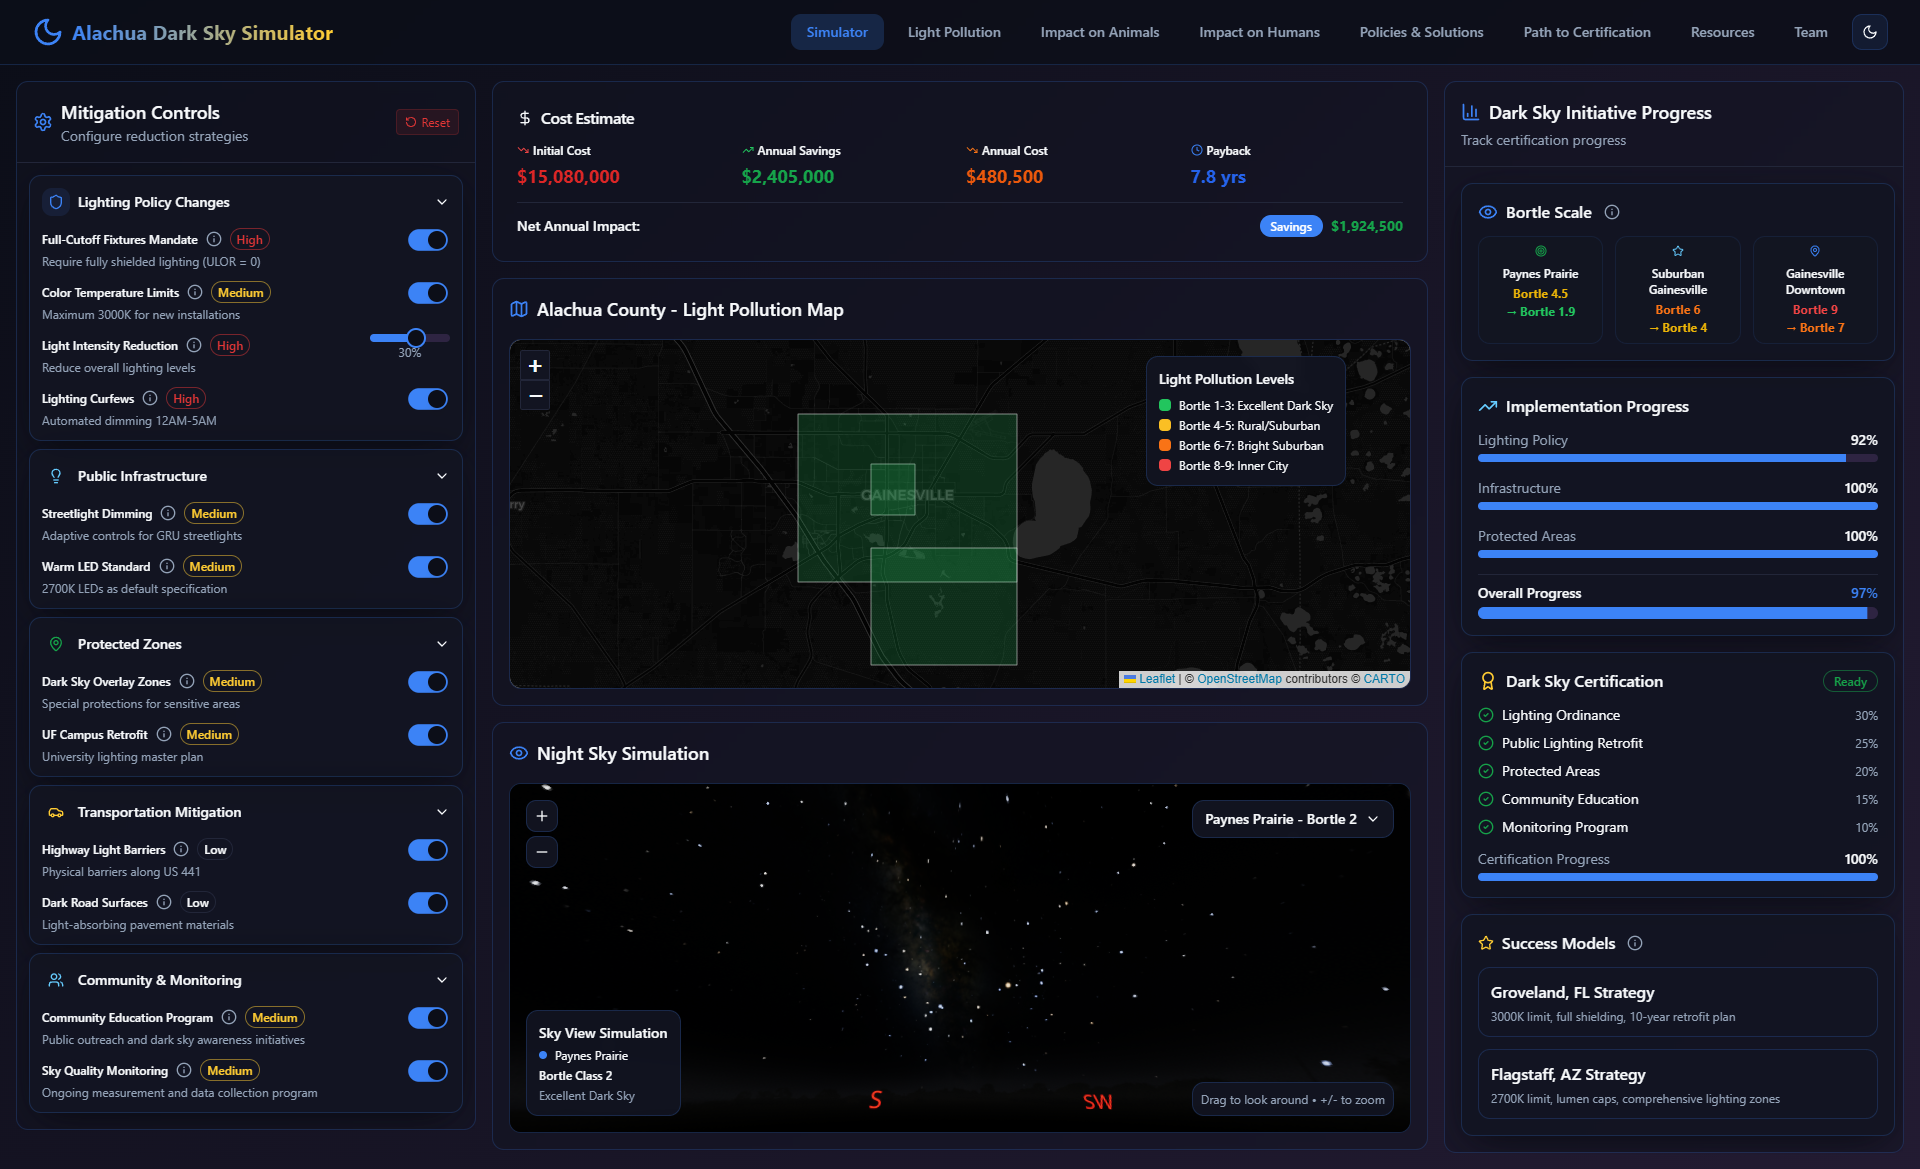
Task: Click info icon beside Full-Cutoff Fixtures Mandate
Action: [214, 239]
